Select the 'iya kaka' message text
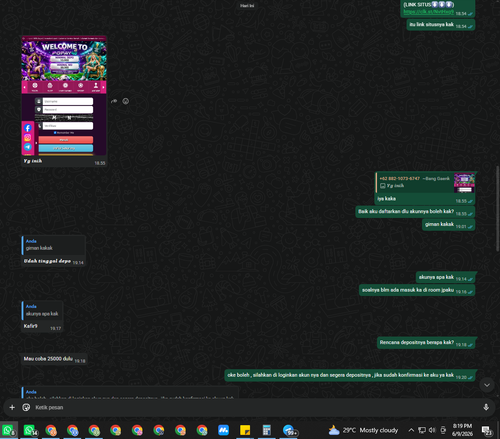500x439 pixels. click(x=386, y=199)
